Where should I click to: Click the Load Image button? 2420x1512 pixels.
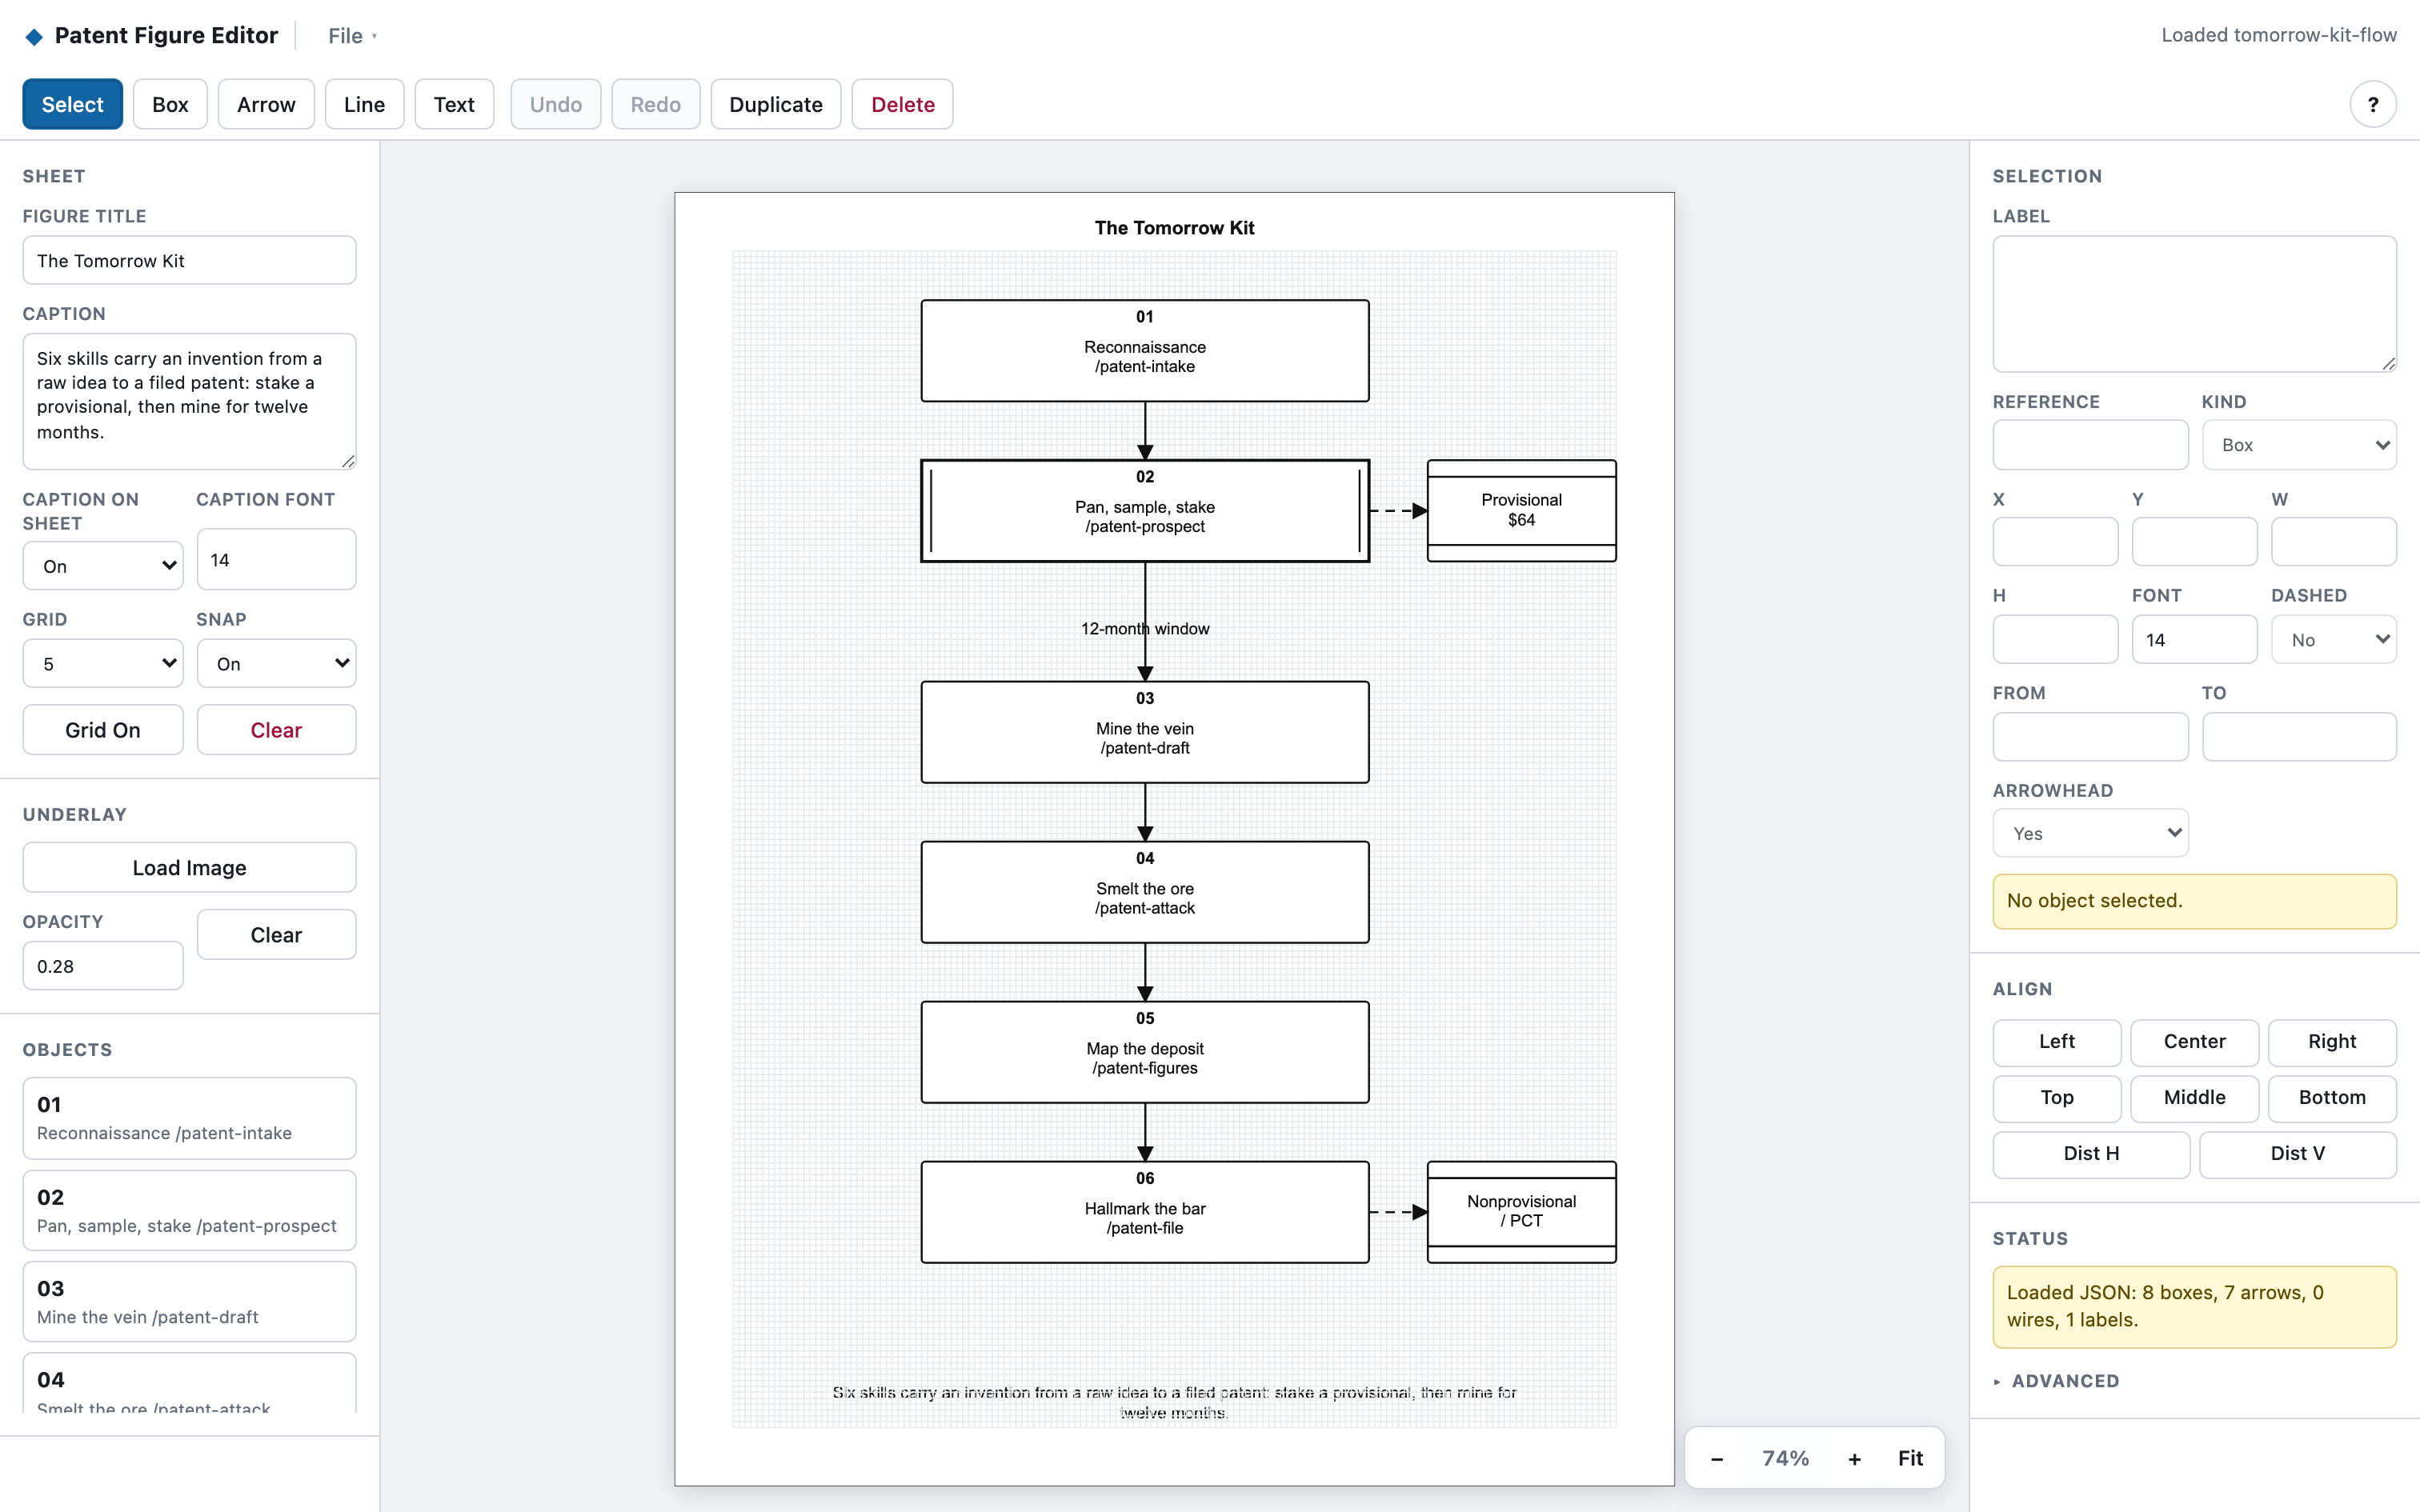pos(190,867)
